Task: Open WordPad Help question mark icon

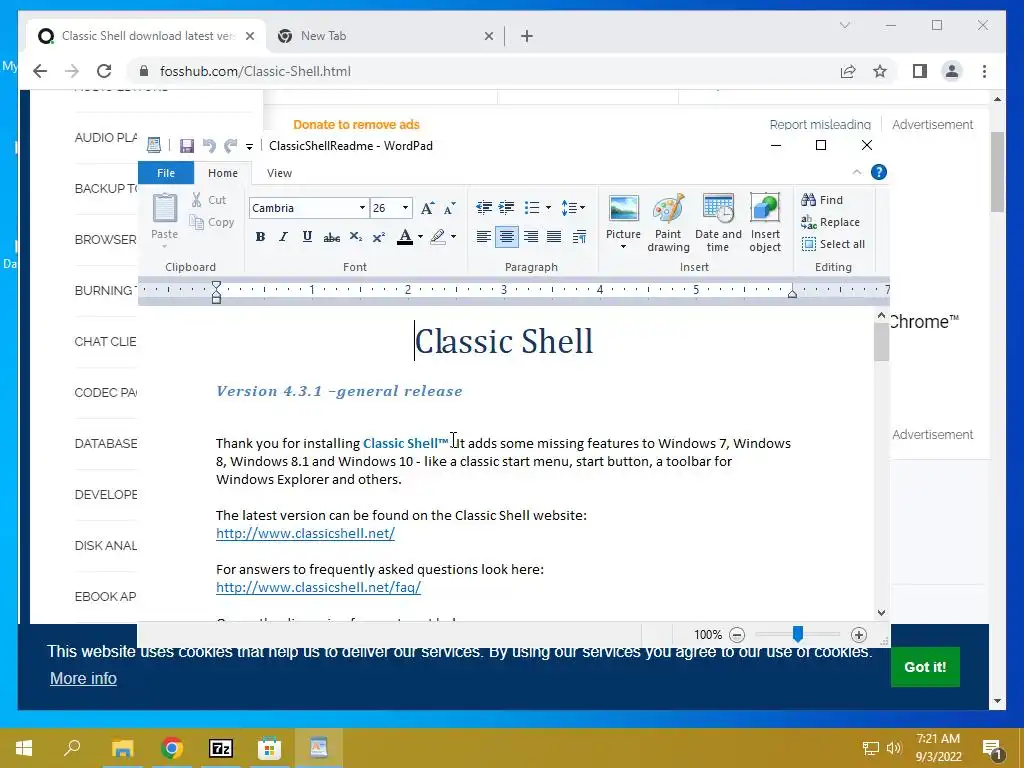Action: 879,172
